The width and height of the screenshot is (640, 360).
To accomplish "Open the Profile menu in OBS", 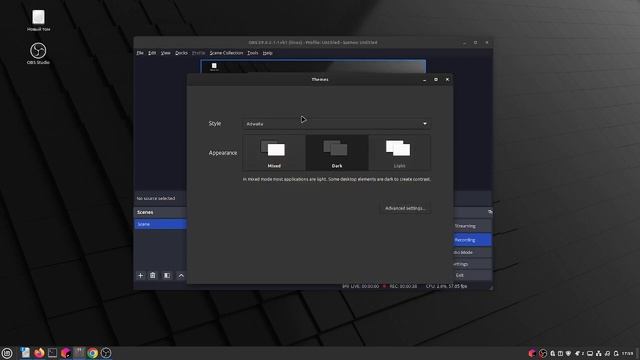I will click(198, 53).
